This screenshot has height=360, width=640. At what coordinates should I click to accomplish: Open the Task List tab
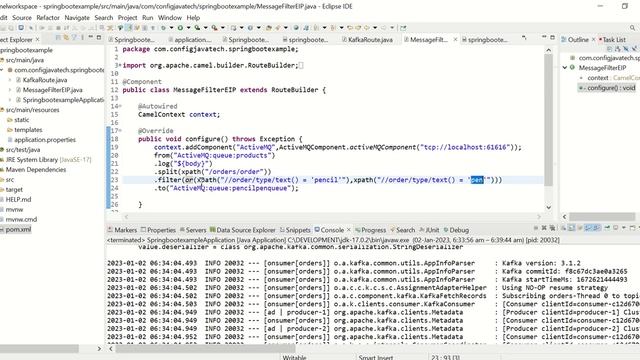(x=612, y=40)
